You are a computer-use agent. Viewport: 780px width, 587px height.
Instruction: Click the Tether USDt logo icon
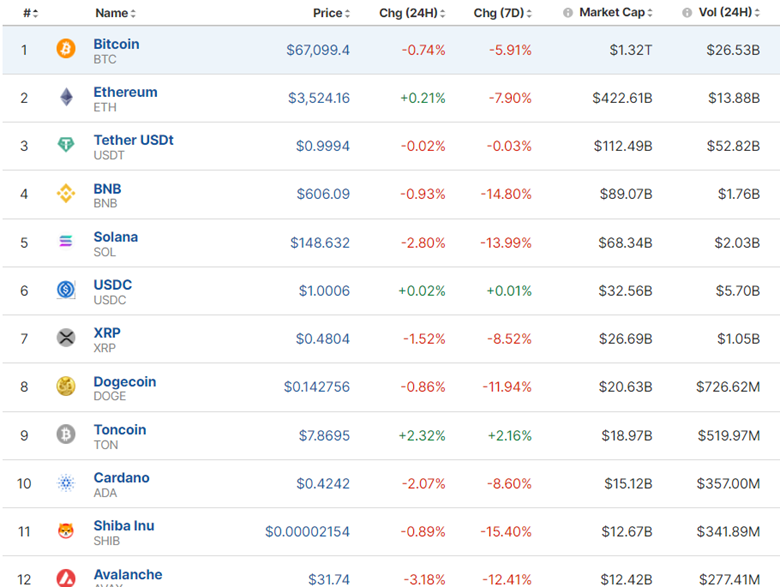tap(66, 145)
